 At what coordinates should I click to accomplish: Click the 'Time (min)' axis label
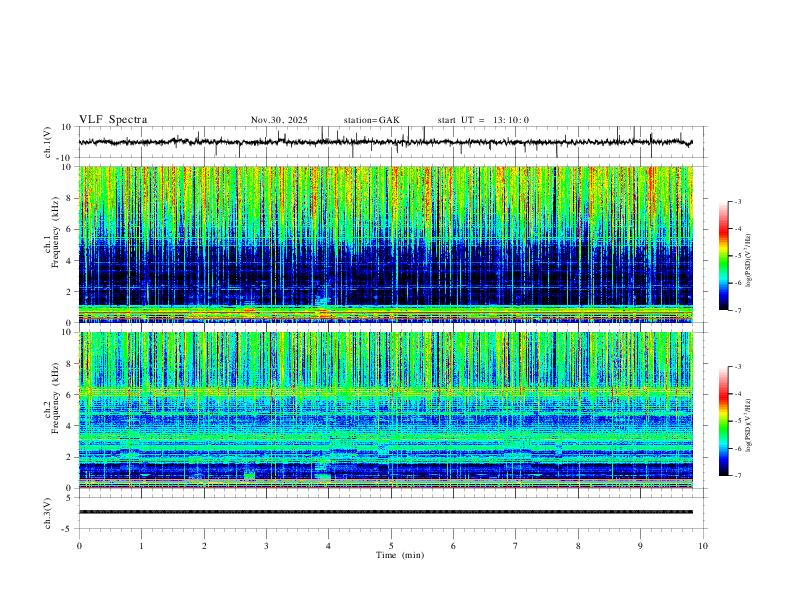pos(400,555)
